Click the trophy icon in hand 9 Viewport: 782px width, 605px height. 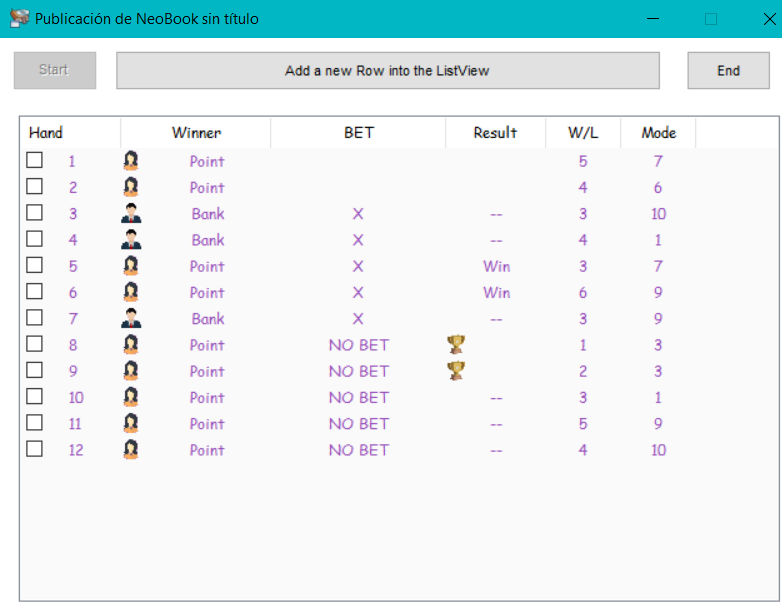[456, 371]
